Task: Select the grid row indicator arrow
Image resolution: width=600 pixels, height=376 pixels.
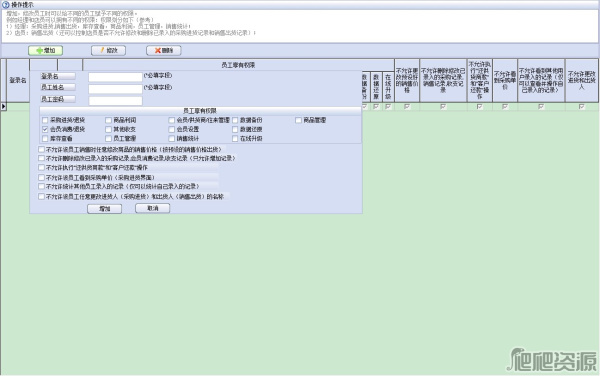Action: (3, 106)
